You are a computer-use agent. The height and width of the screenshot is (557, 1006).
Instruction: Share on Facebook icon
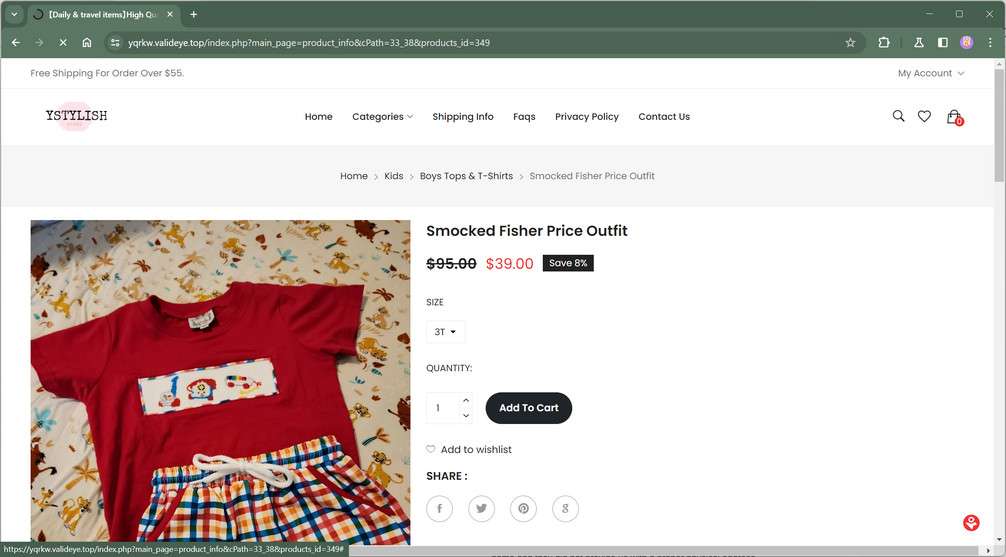(439, 508)
